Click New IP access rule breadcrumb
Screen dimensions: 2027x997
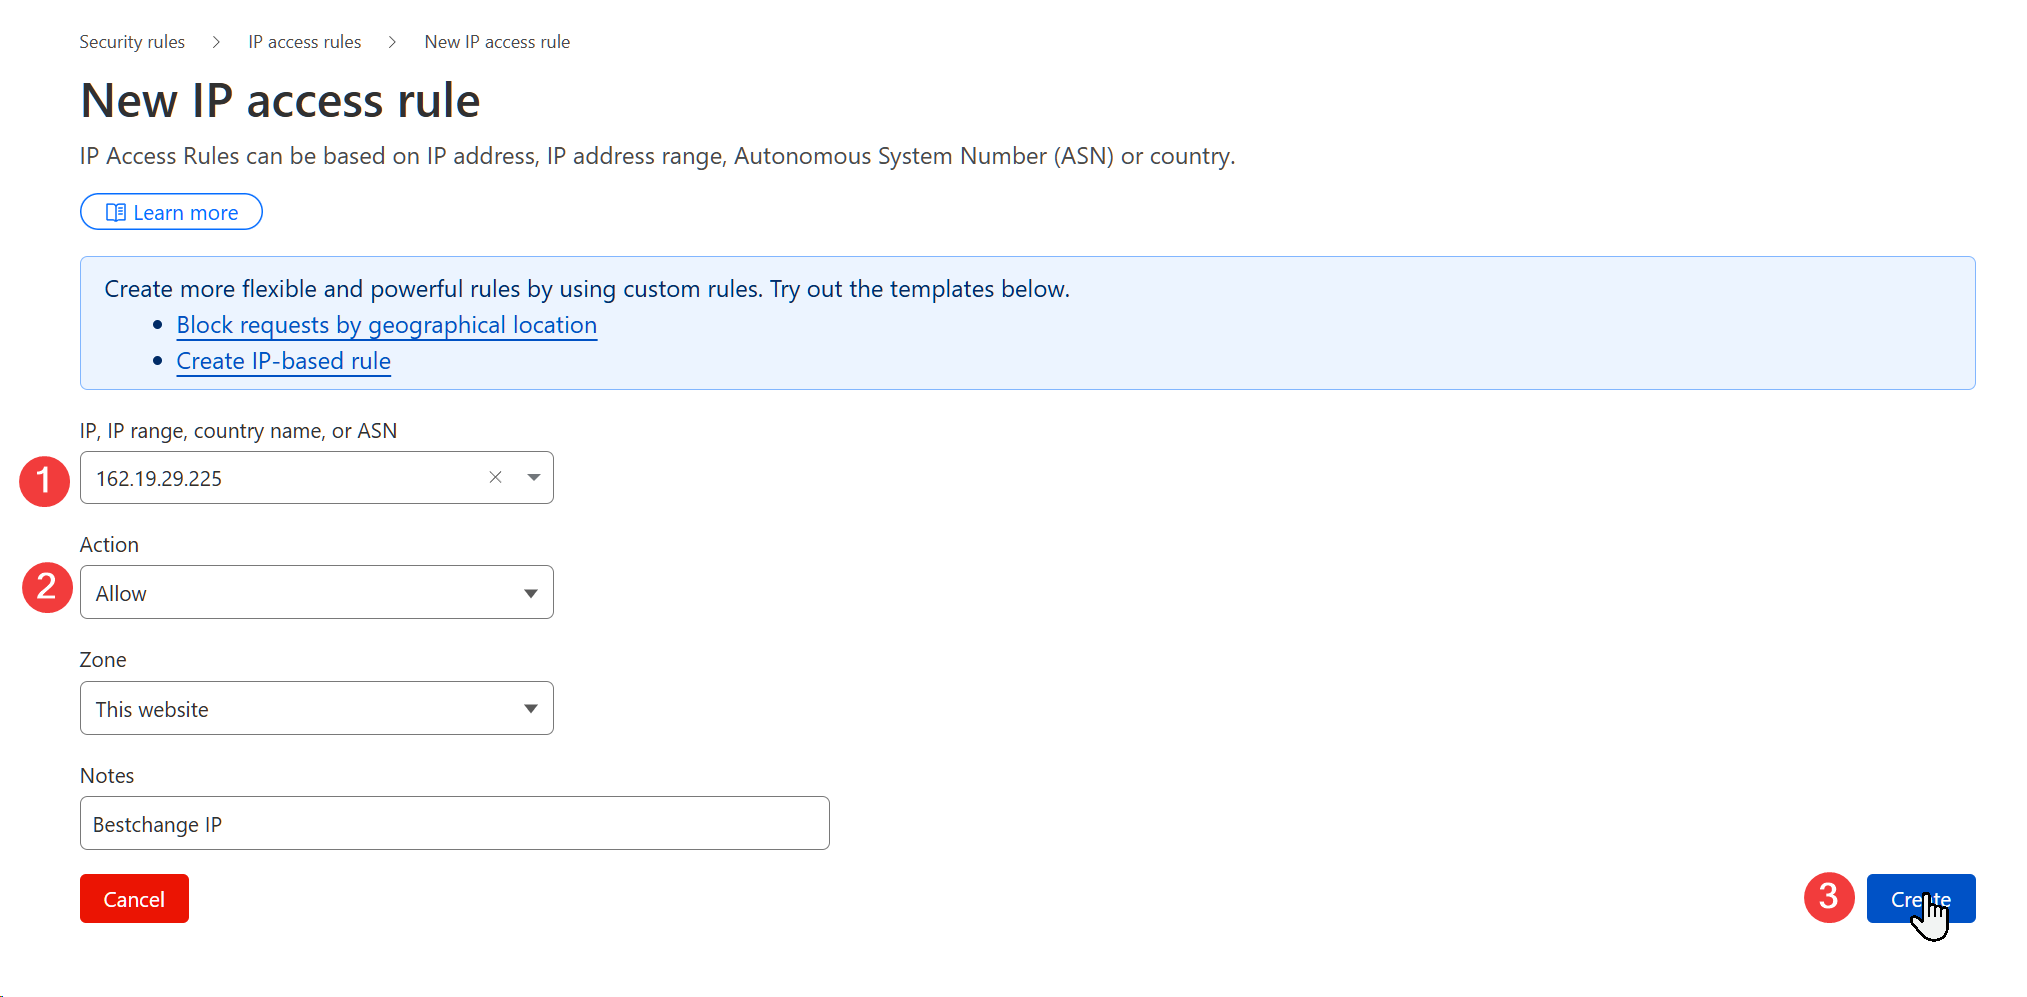coord(497,42)
